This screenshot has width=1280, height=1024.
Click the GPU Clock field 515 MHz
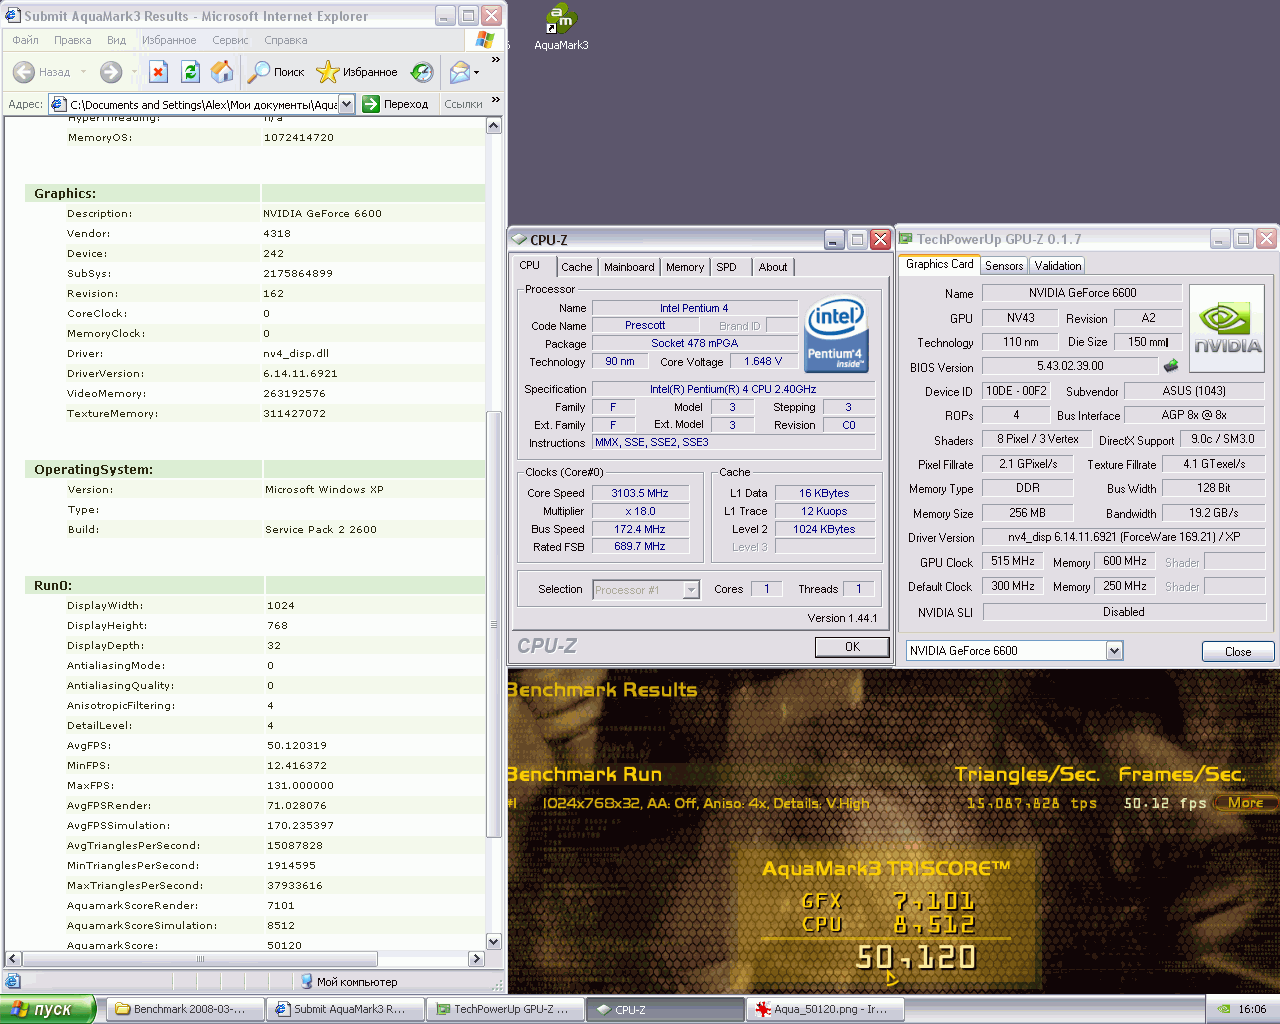pos(1013,561)
